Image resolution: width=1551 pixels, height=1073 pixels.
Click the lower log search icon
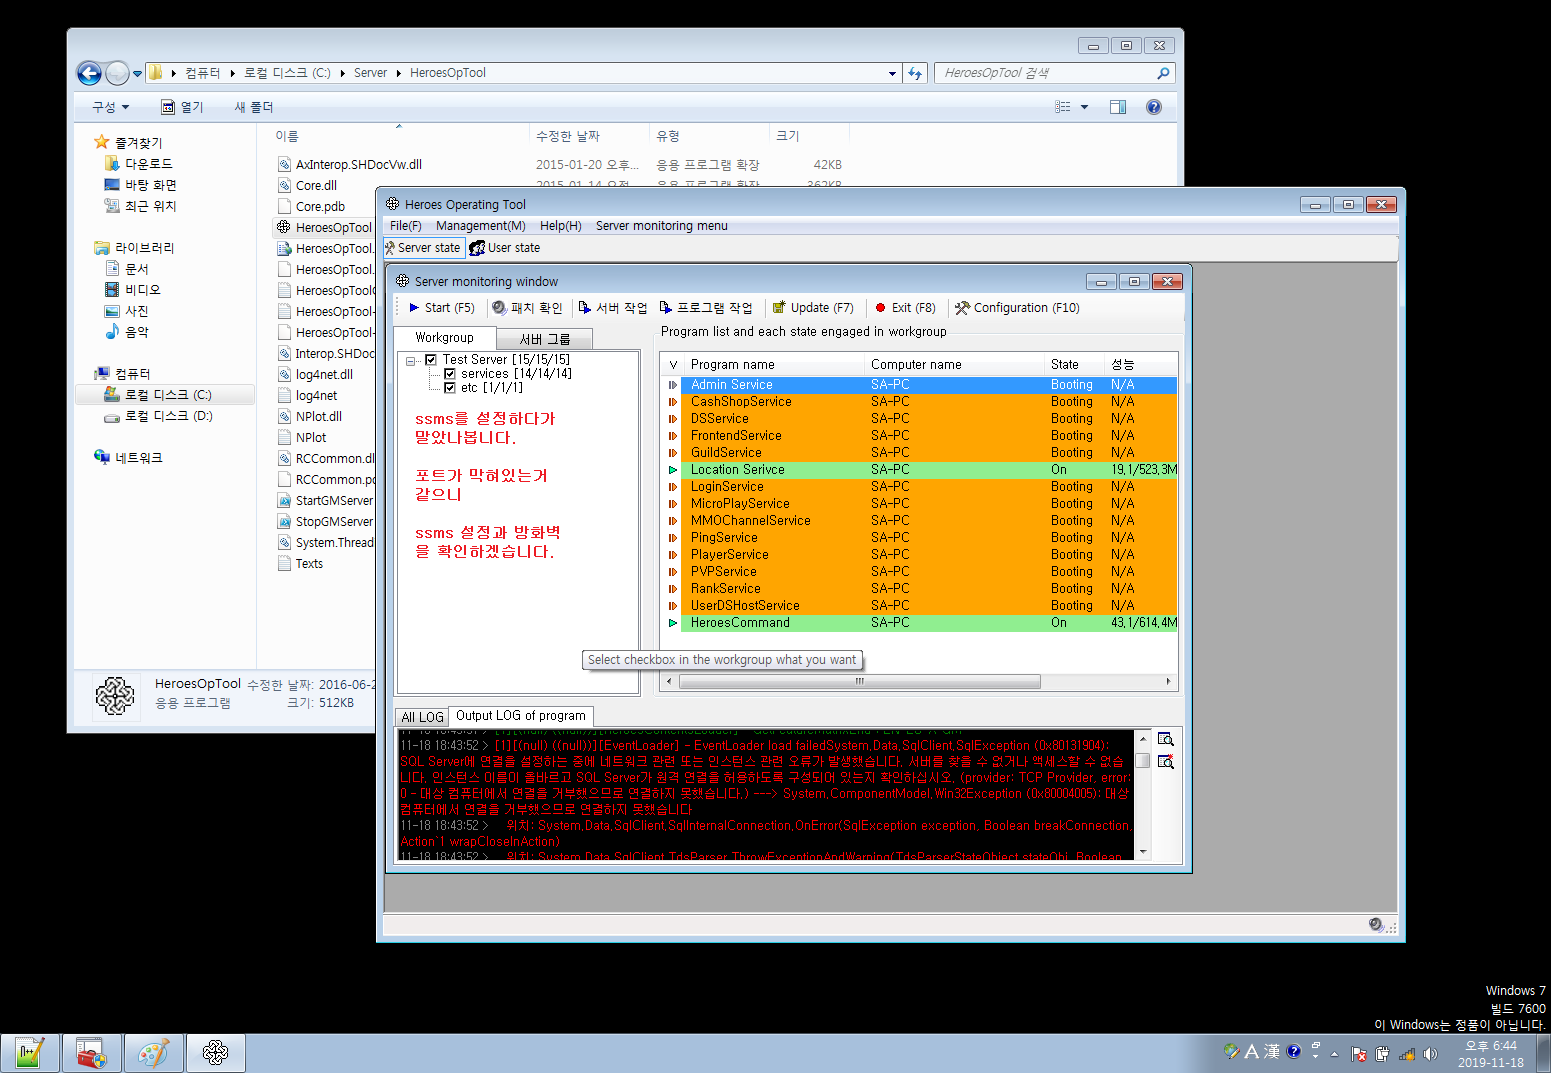point(1165,762)
